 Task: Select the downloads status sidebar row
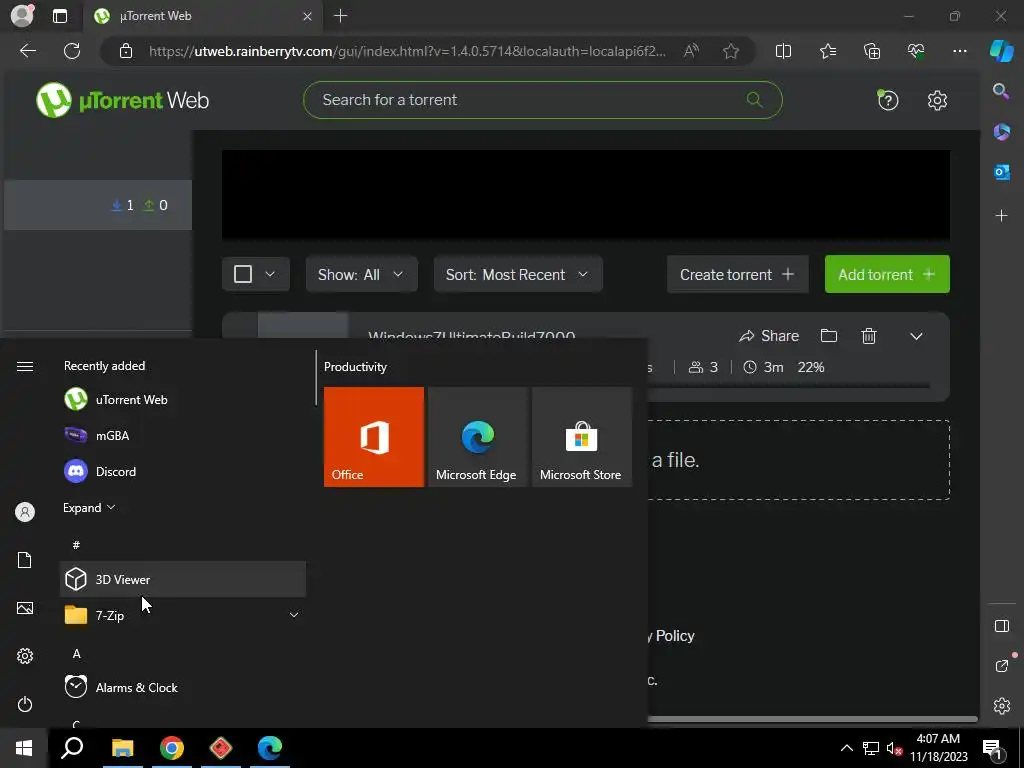click(x=98, y=205)
